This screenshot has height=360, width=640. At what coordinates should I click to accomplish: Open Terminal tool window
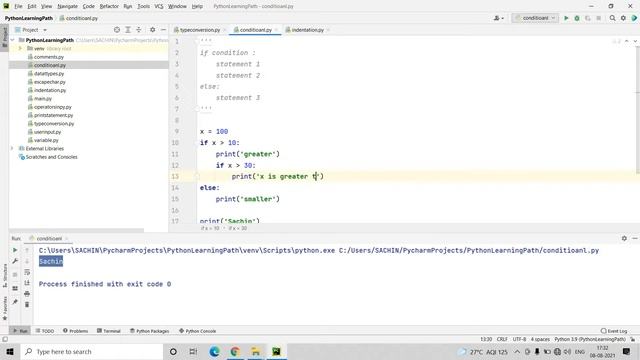click(x=109, y=331)
